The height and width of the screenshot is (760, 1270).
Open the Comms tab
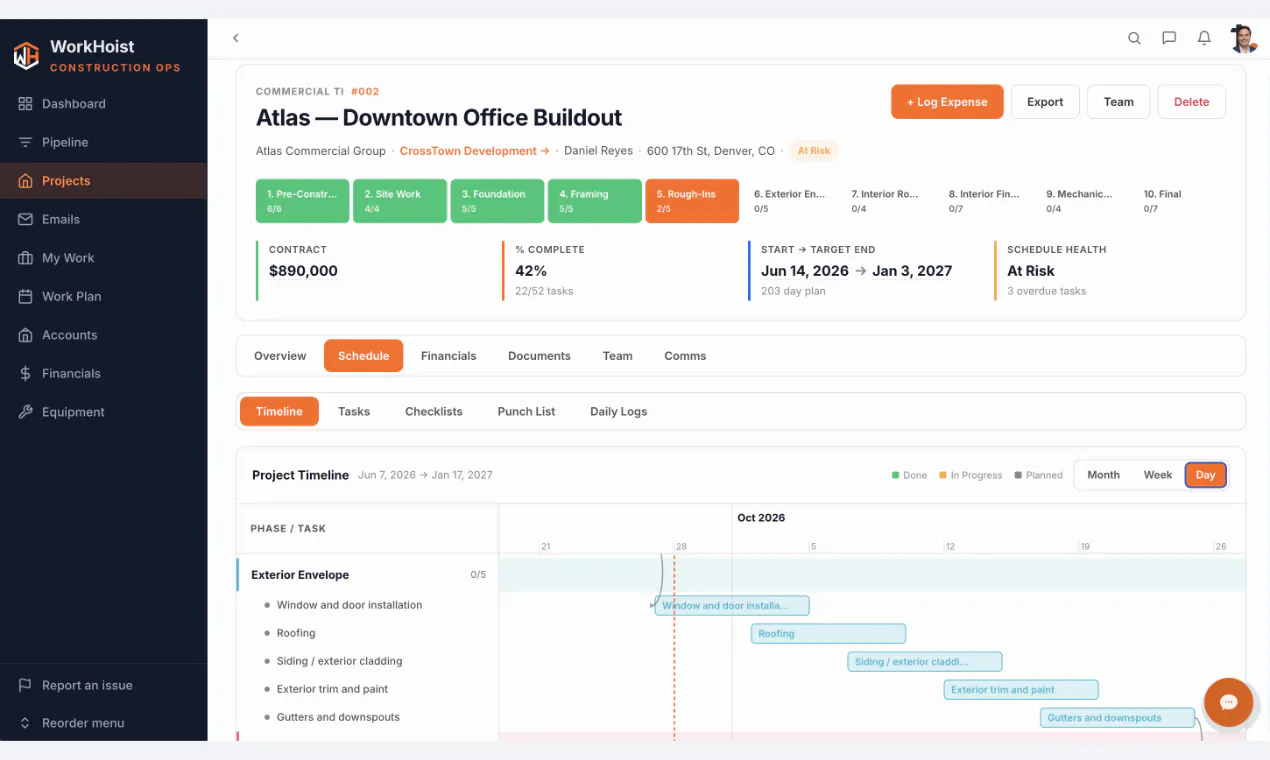(685, 356)
